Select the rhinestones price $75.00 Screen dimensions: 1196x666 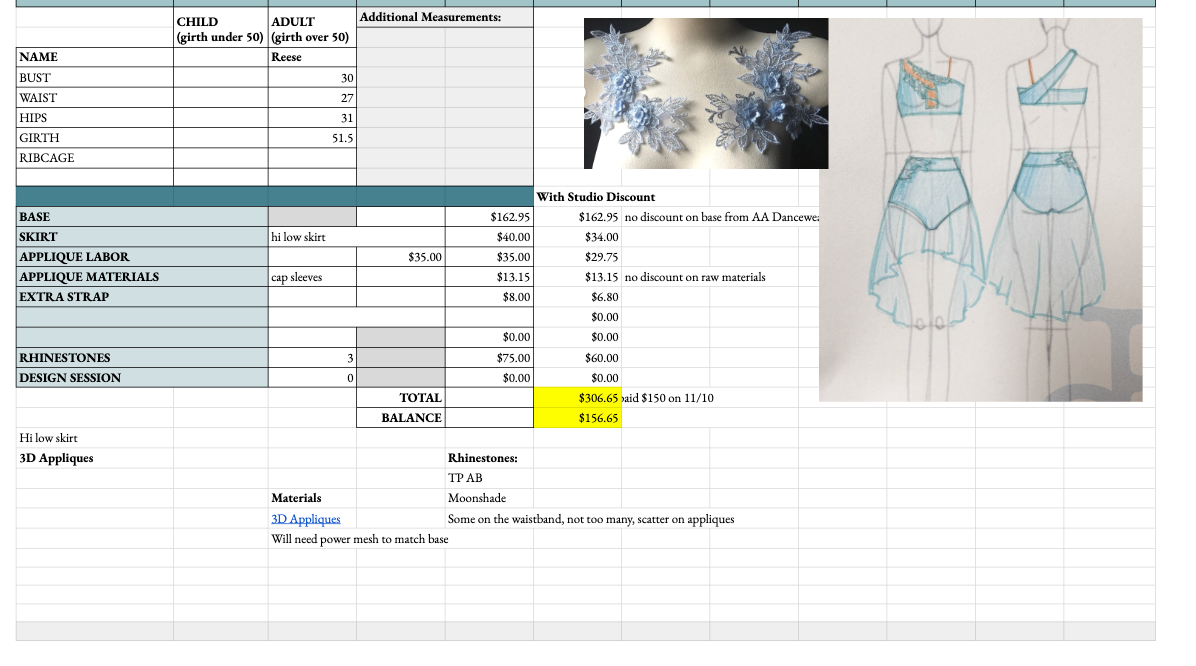pos(489,358)
